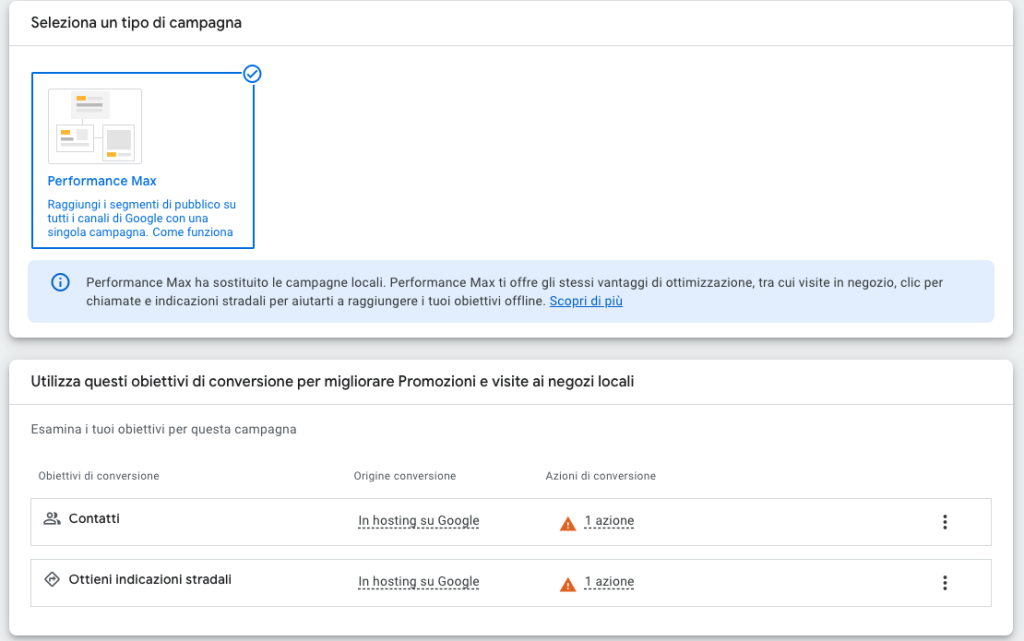Click 'Origine conversione' column header

point(405,476)
